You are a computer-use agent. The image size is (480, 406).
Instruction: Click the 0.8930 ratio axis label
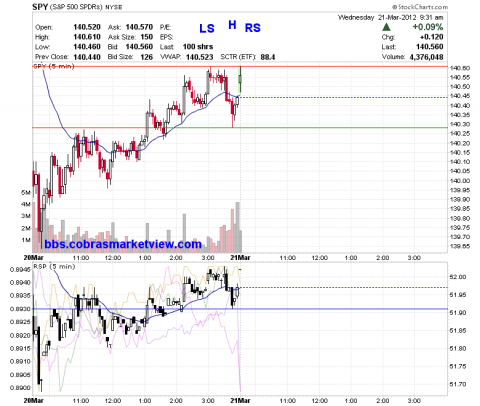21,309
